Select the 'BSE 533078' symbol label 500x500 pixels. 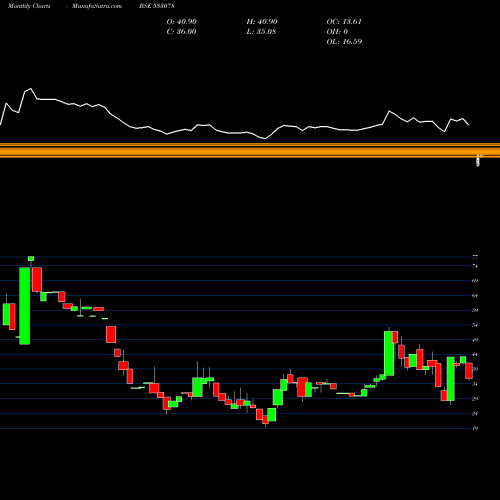[x=157, y=6]
